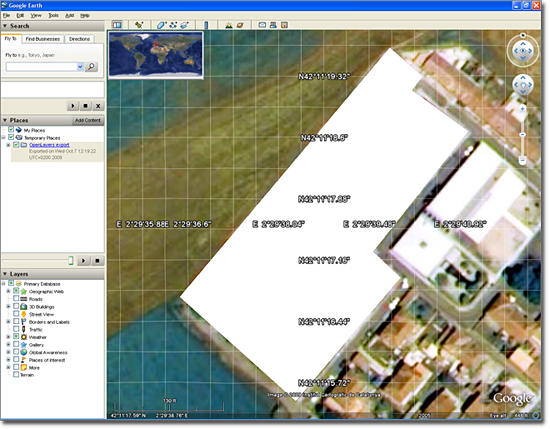Image resolution: width=550 pixels, height=429 pixels.
Task: Click the Places of Interest flag icon
Action: [24, 360]
